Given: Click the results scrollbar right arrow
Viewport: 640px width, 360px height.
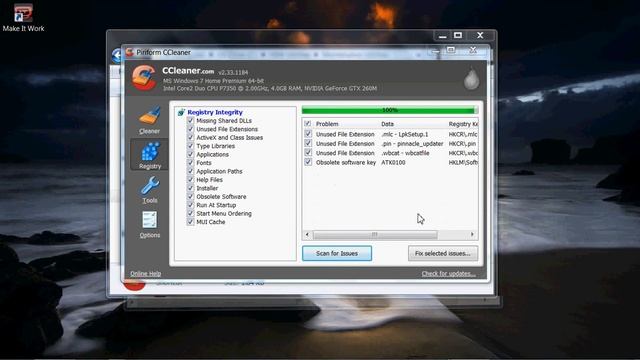Looking at the screenshot, I should pos(472,235).
